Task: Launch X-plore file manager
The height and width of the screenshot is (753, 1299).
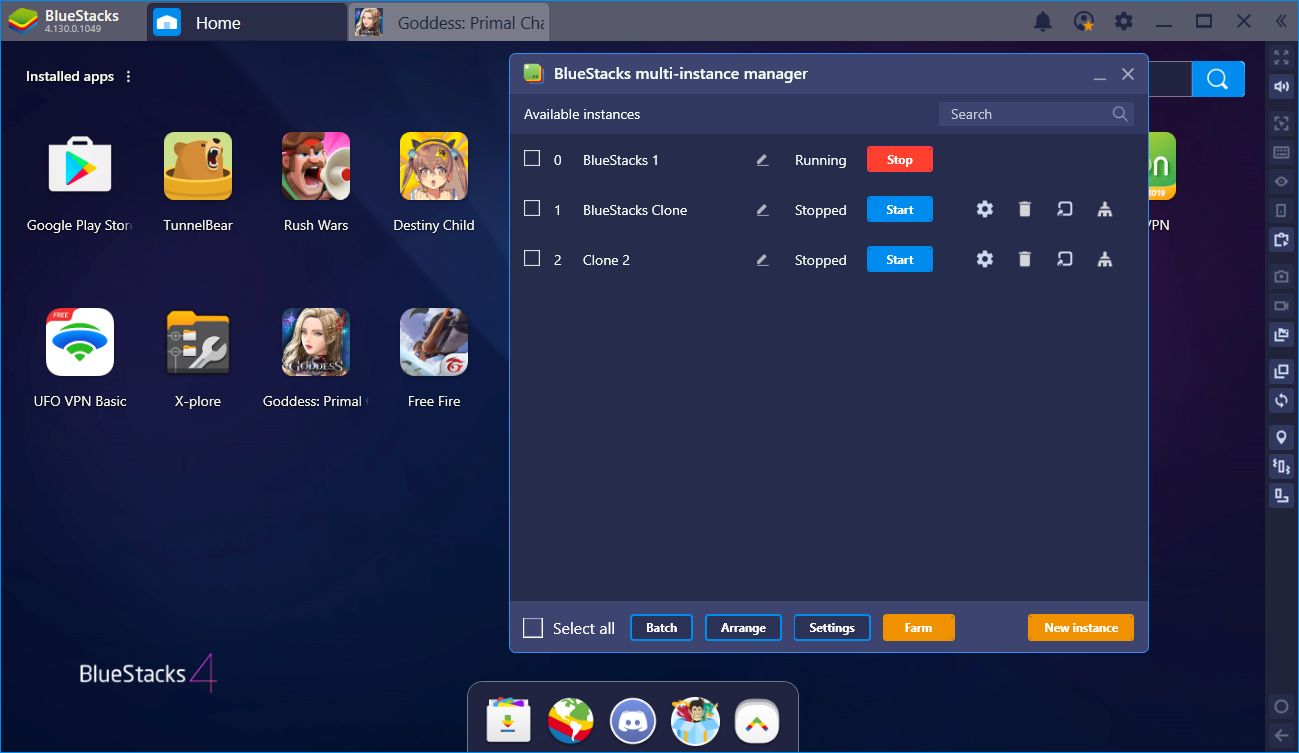Action: [198, 342]
